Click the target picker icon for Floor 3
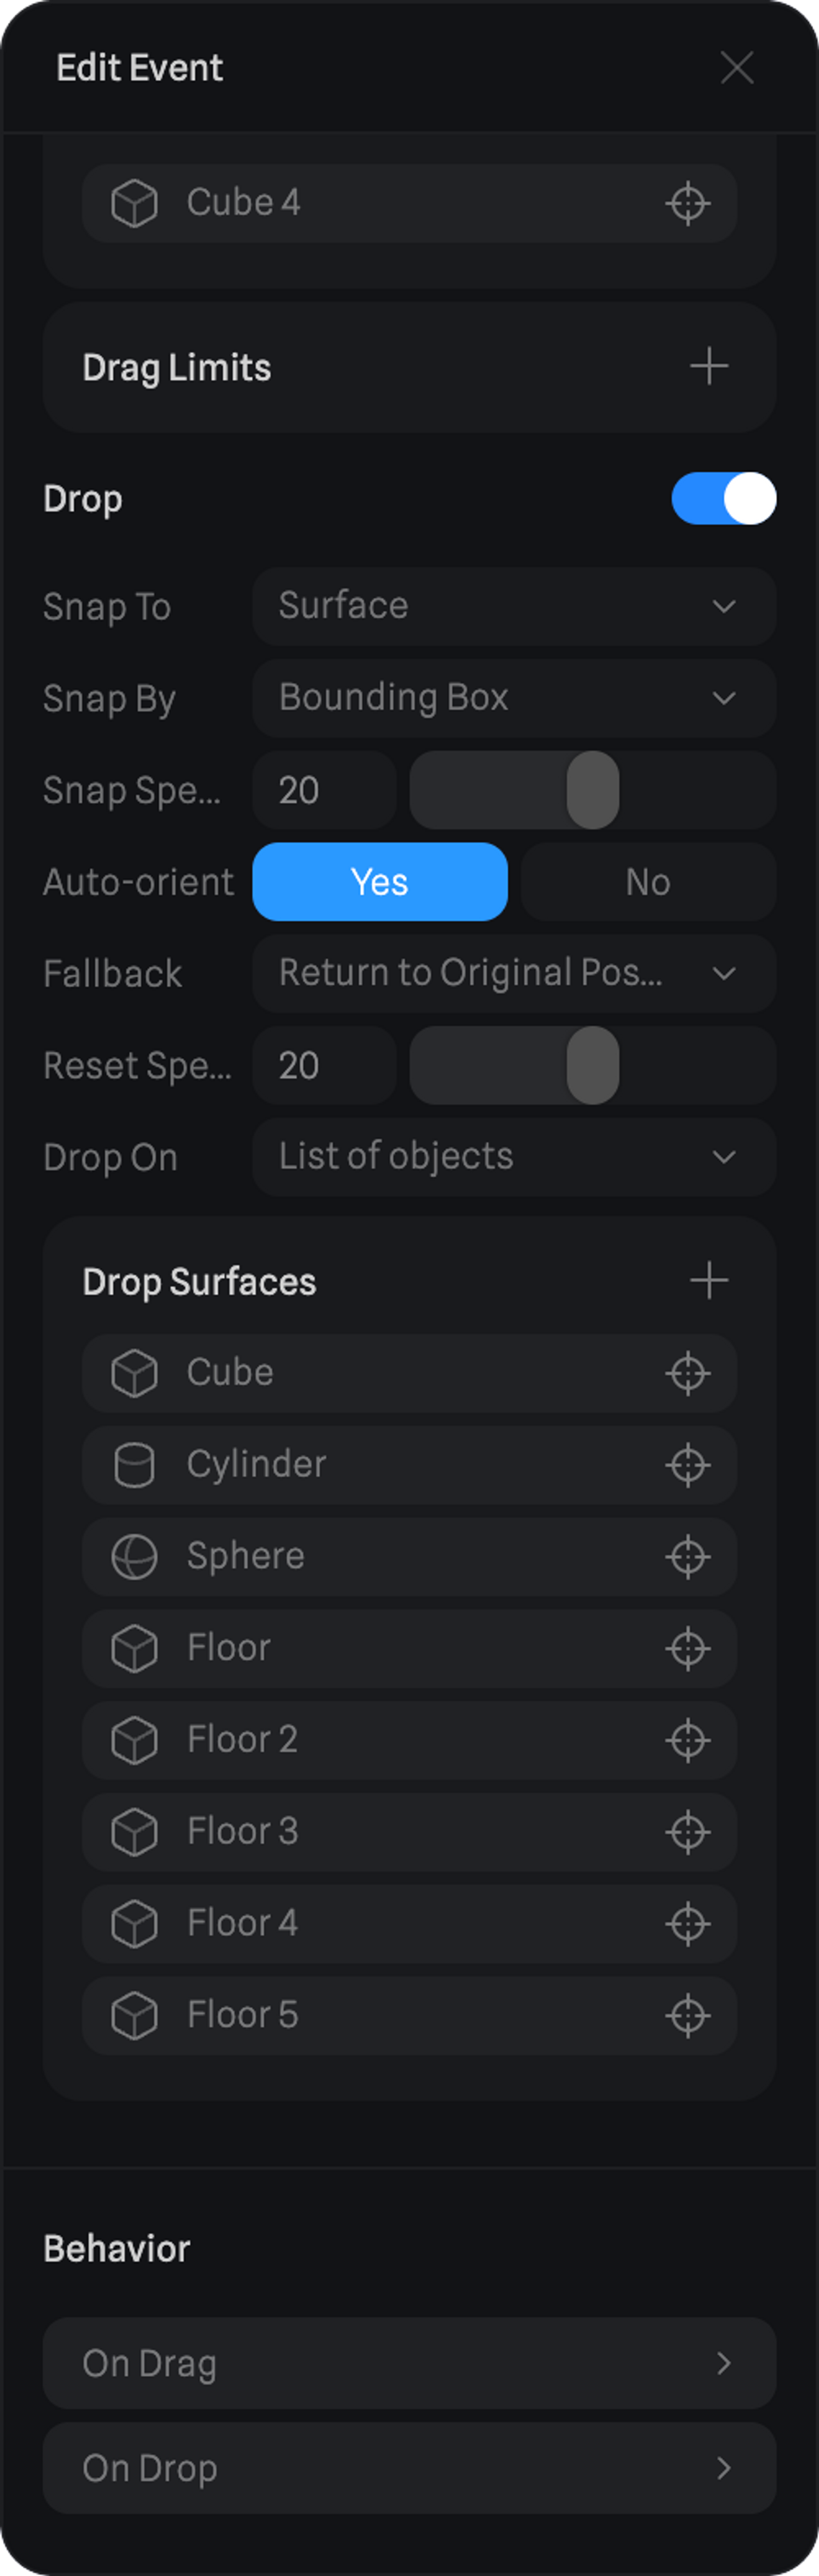Viewport: 819px width, 2576px height. 688,1832
